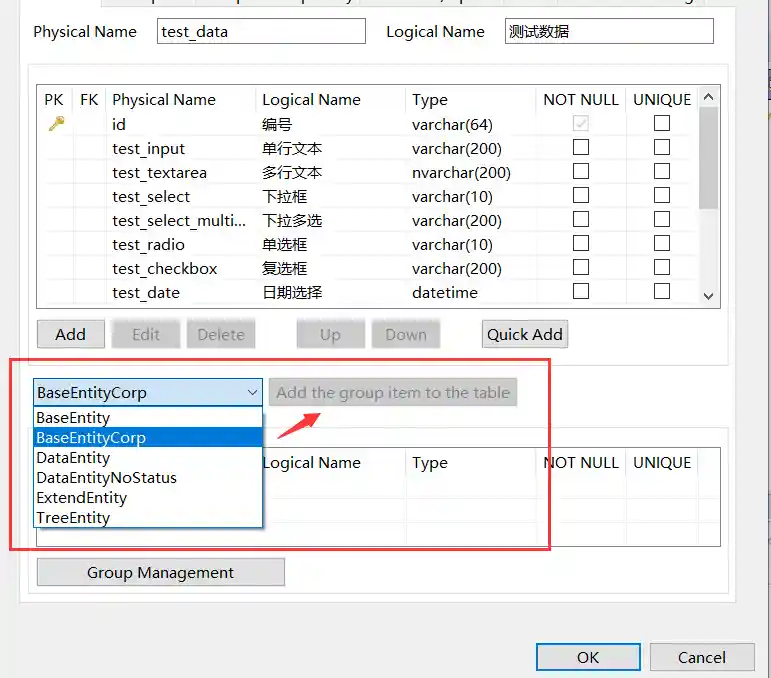Click the Delete column button
The height and width of the screenshot is (678, 771).
click(x=221, y=334)
